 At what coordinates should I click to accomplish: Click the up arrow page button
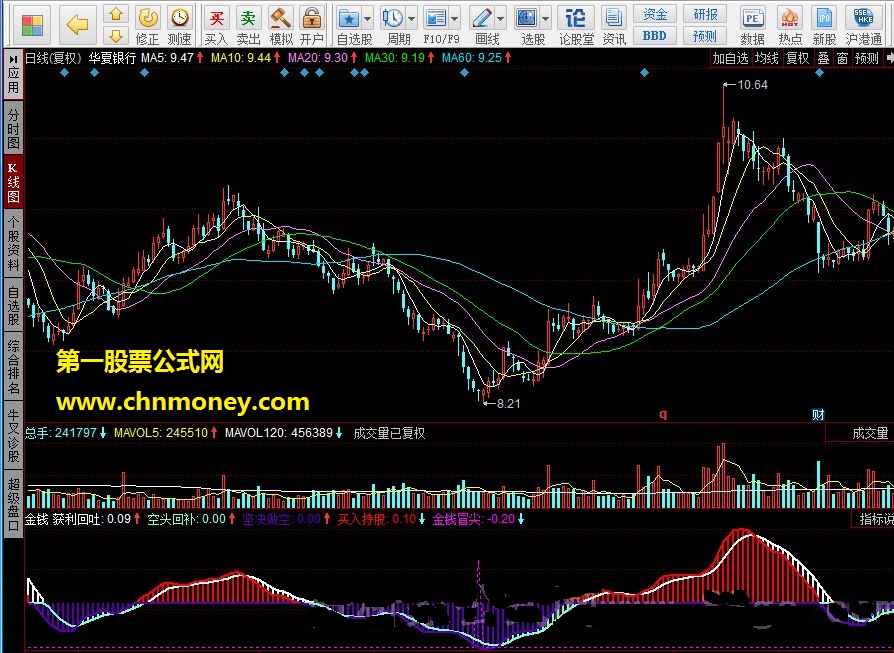coord(116,14)
